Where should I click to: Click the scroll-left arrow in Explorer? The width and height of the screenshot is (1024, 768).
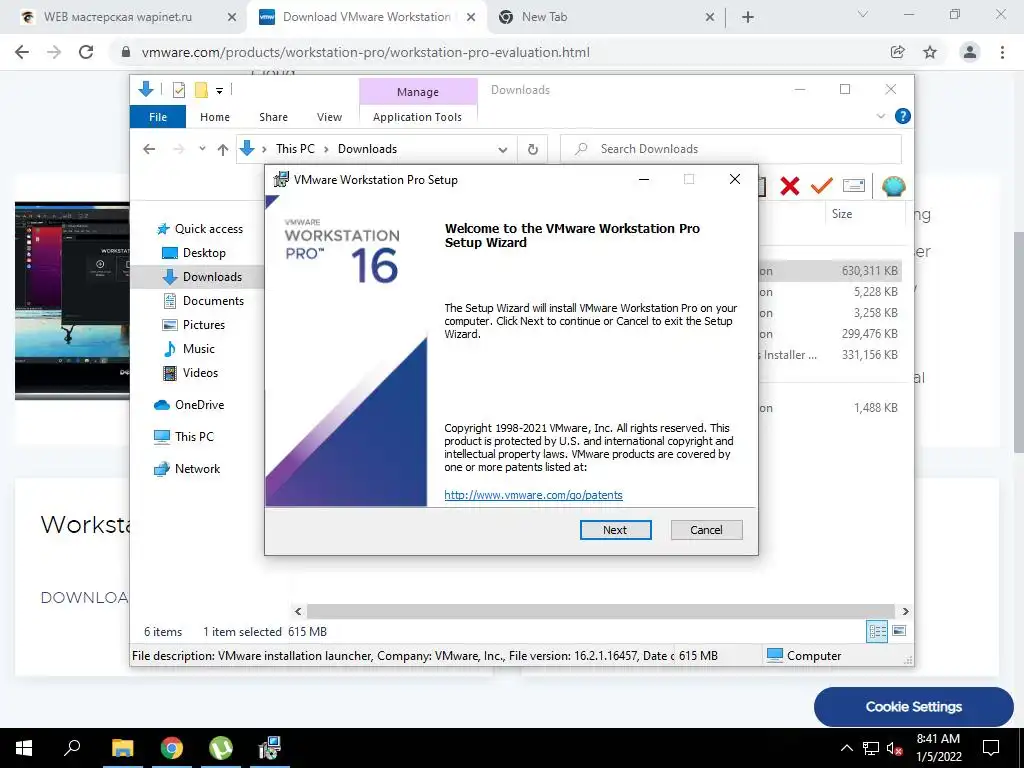pyautogui.click(x=298, y=611)
